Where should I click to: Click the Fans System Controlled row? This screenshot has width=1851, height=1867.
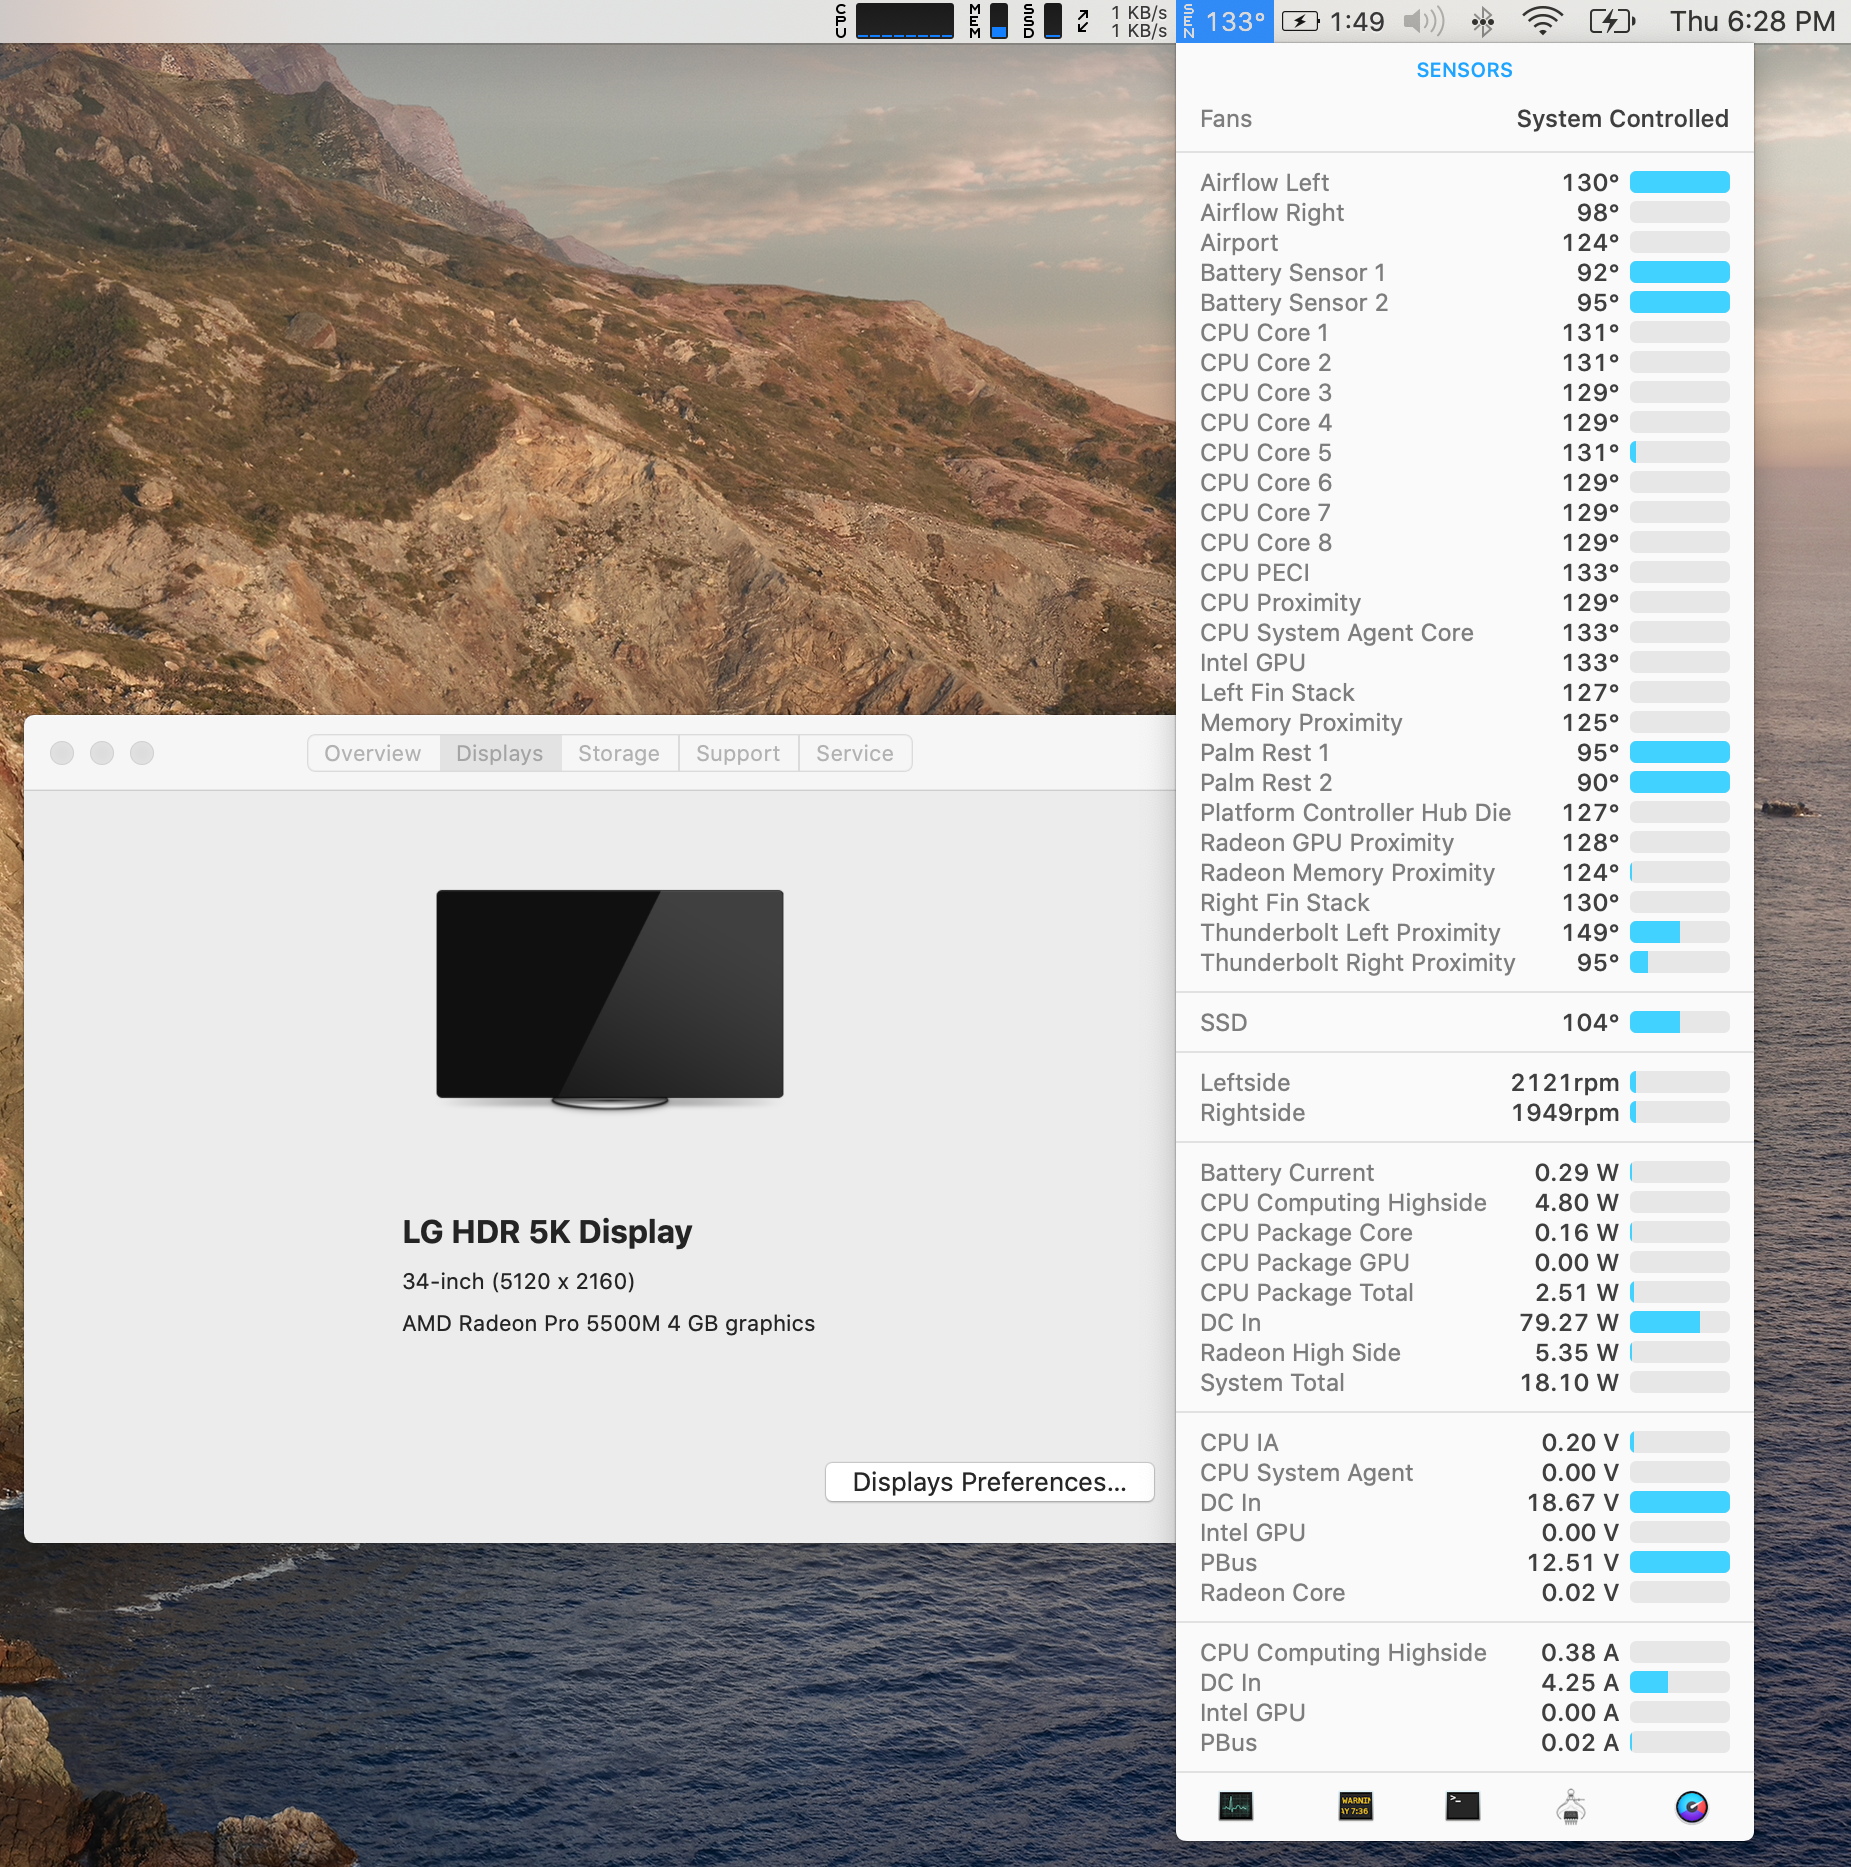(1464, 119)
